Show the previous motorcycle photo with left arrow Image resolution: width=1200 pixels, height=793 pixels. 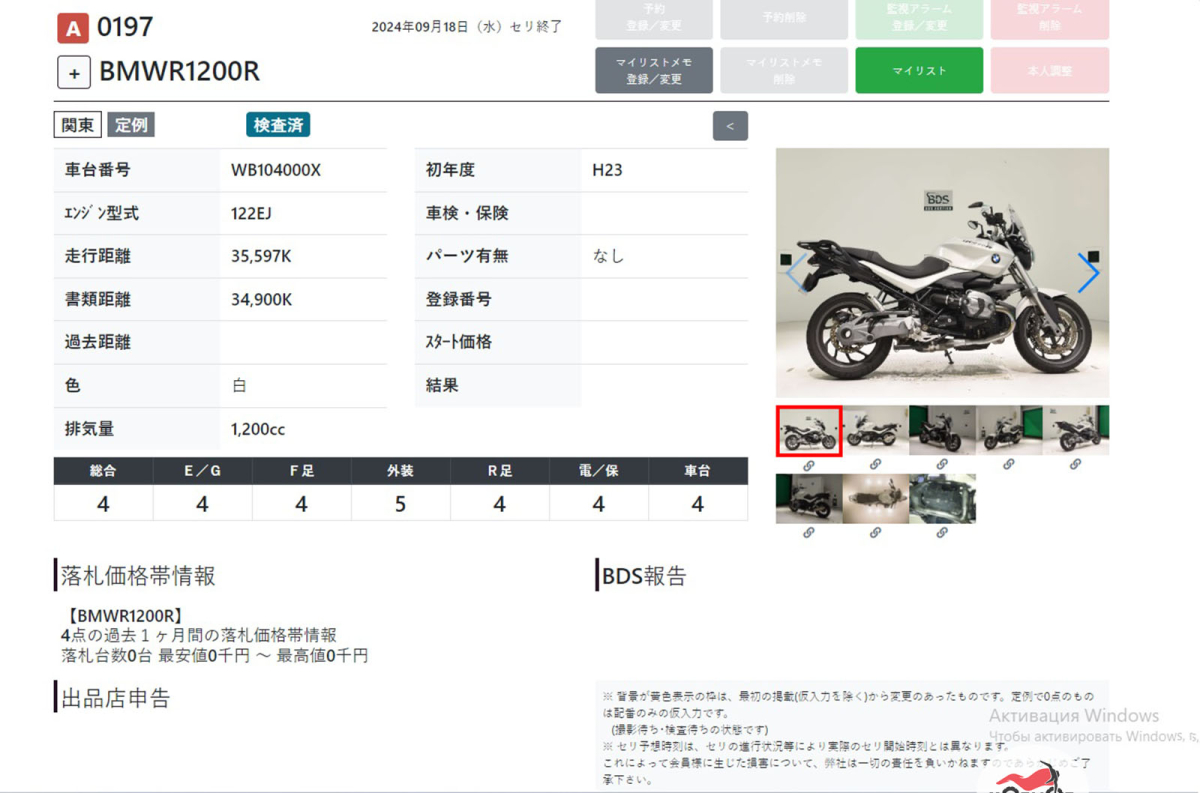pos(797,273)
